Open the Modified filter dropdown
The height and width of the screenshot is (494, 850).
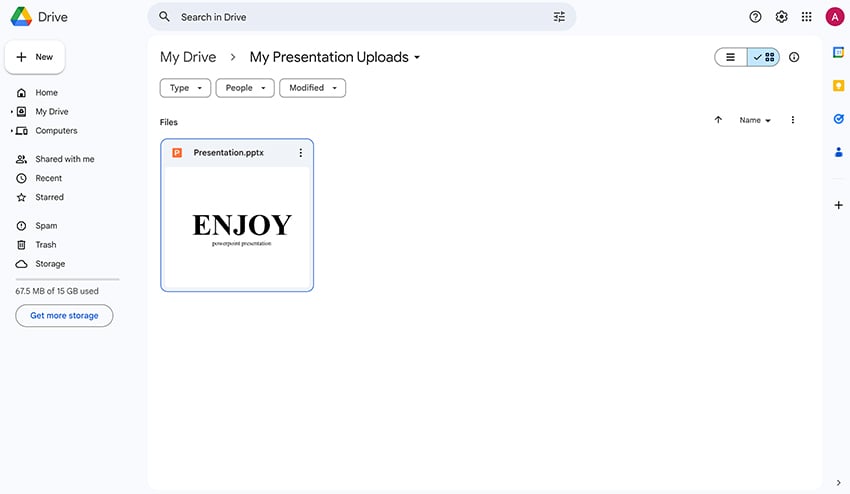pos(312,88)
